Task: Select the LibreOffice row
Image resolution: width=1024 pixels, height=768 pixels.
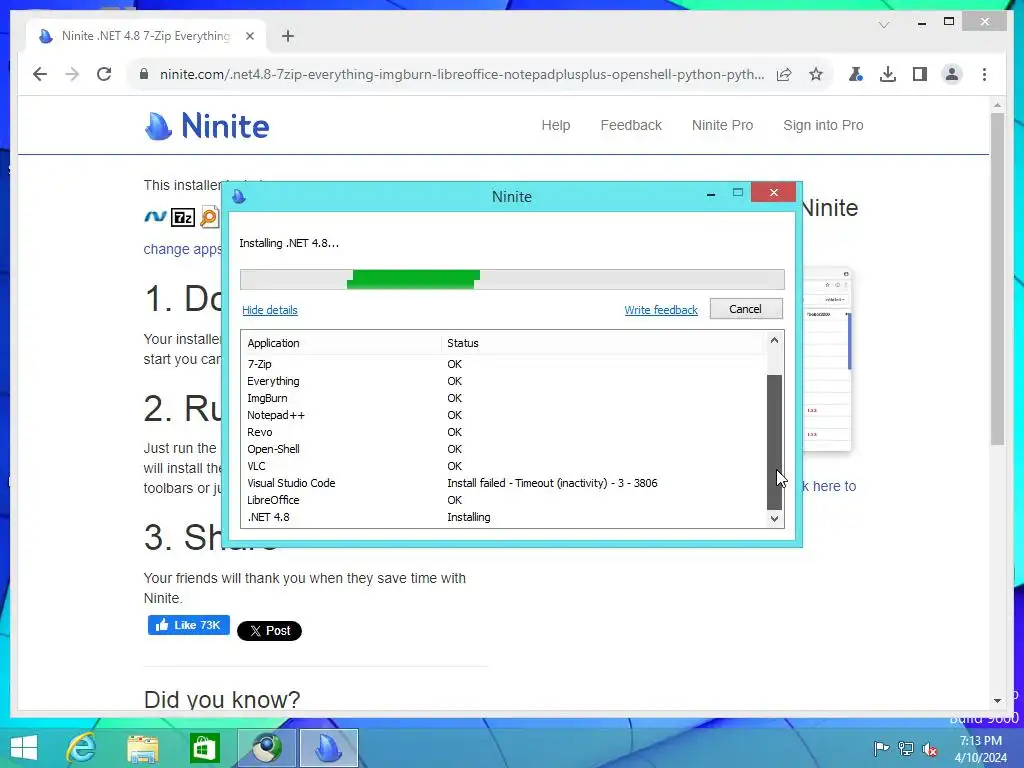Action: (504, 500)
